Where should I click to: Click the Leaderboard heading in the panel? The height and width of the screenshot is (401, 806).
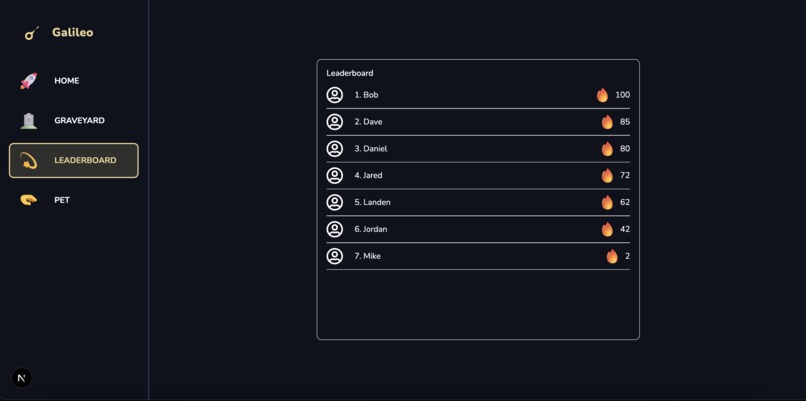coord(350,73)
